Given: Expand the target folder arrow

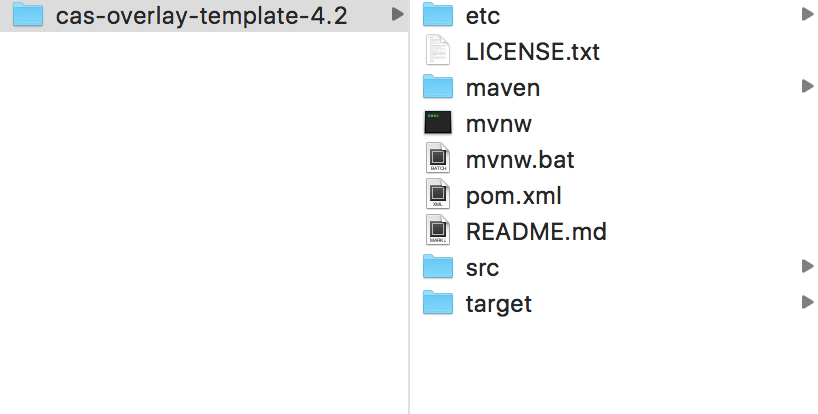Looking at the screenshot, I should point(807,303).
